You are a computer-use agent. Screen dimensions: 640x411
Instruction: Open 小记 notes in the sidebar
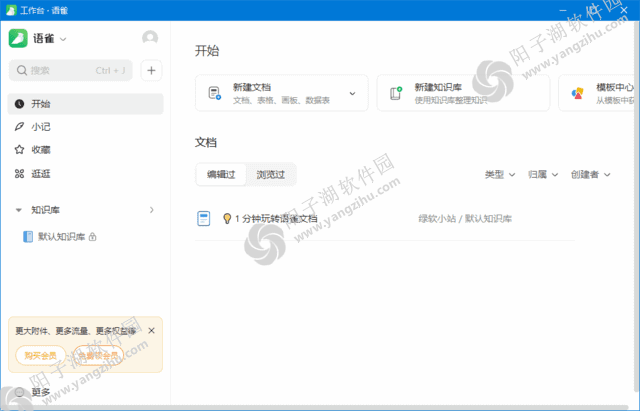85,127
